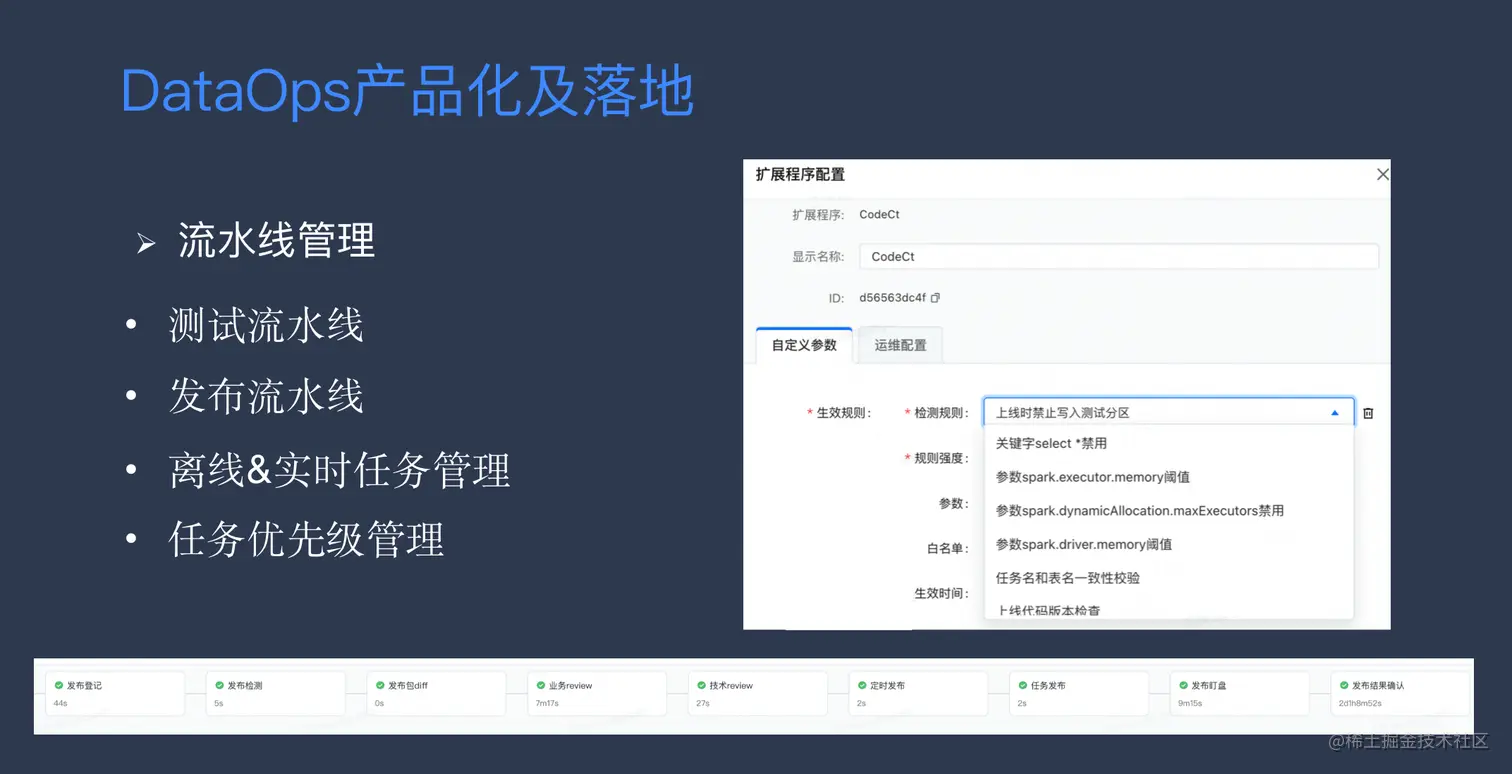Open the 发布盯盘 pipeline step card
1512x774 pixels.
pos(1240,693)
